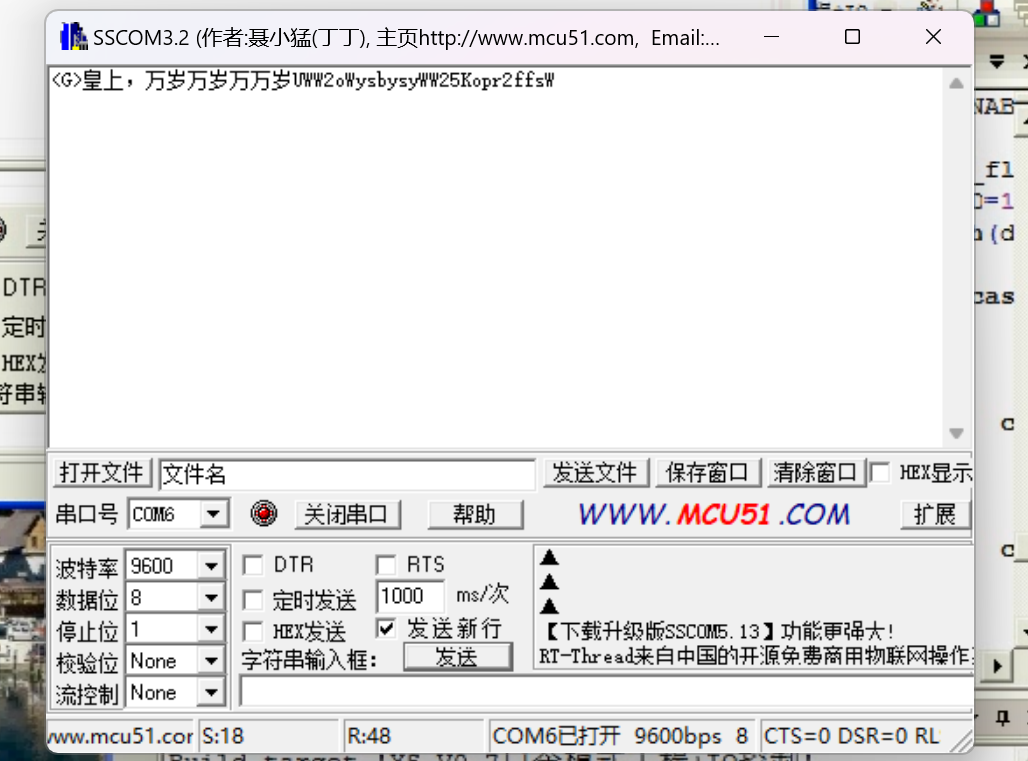Click the 清除窗口 button
This screenshot has width=1028, height=761.
coord(816,473)
